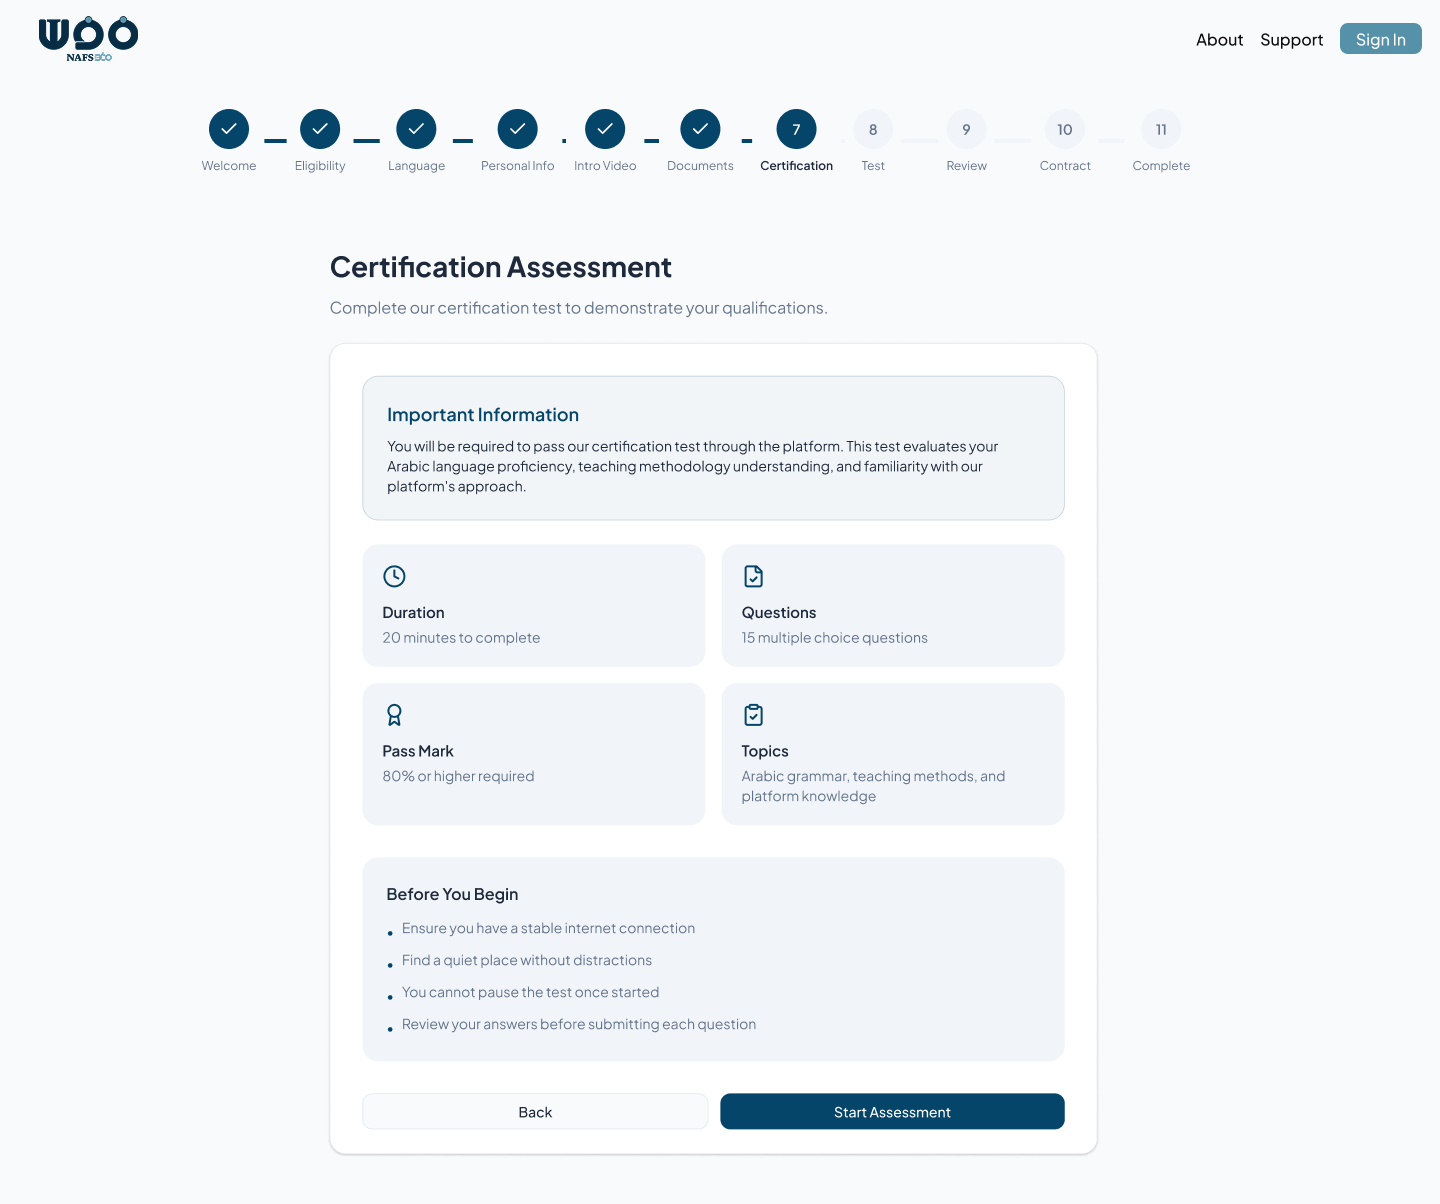Click the Documents step checkmark icon
Screen dimensions: 1440x1204
pos(700,129)
